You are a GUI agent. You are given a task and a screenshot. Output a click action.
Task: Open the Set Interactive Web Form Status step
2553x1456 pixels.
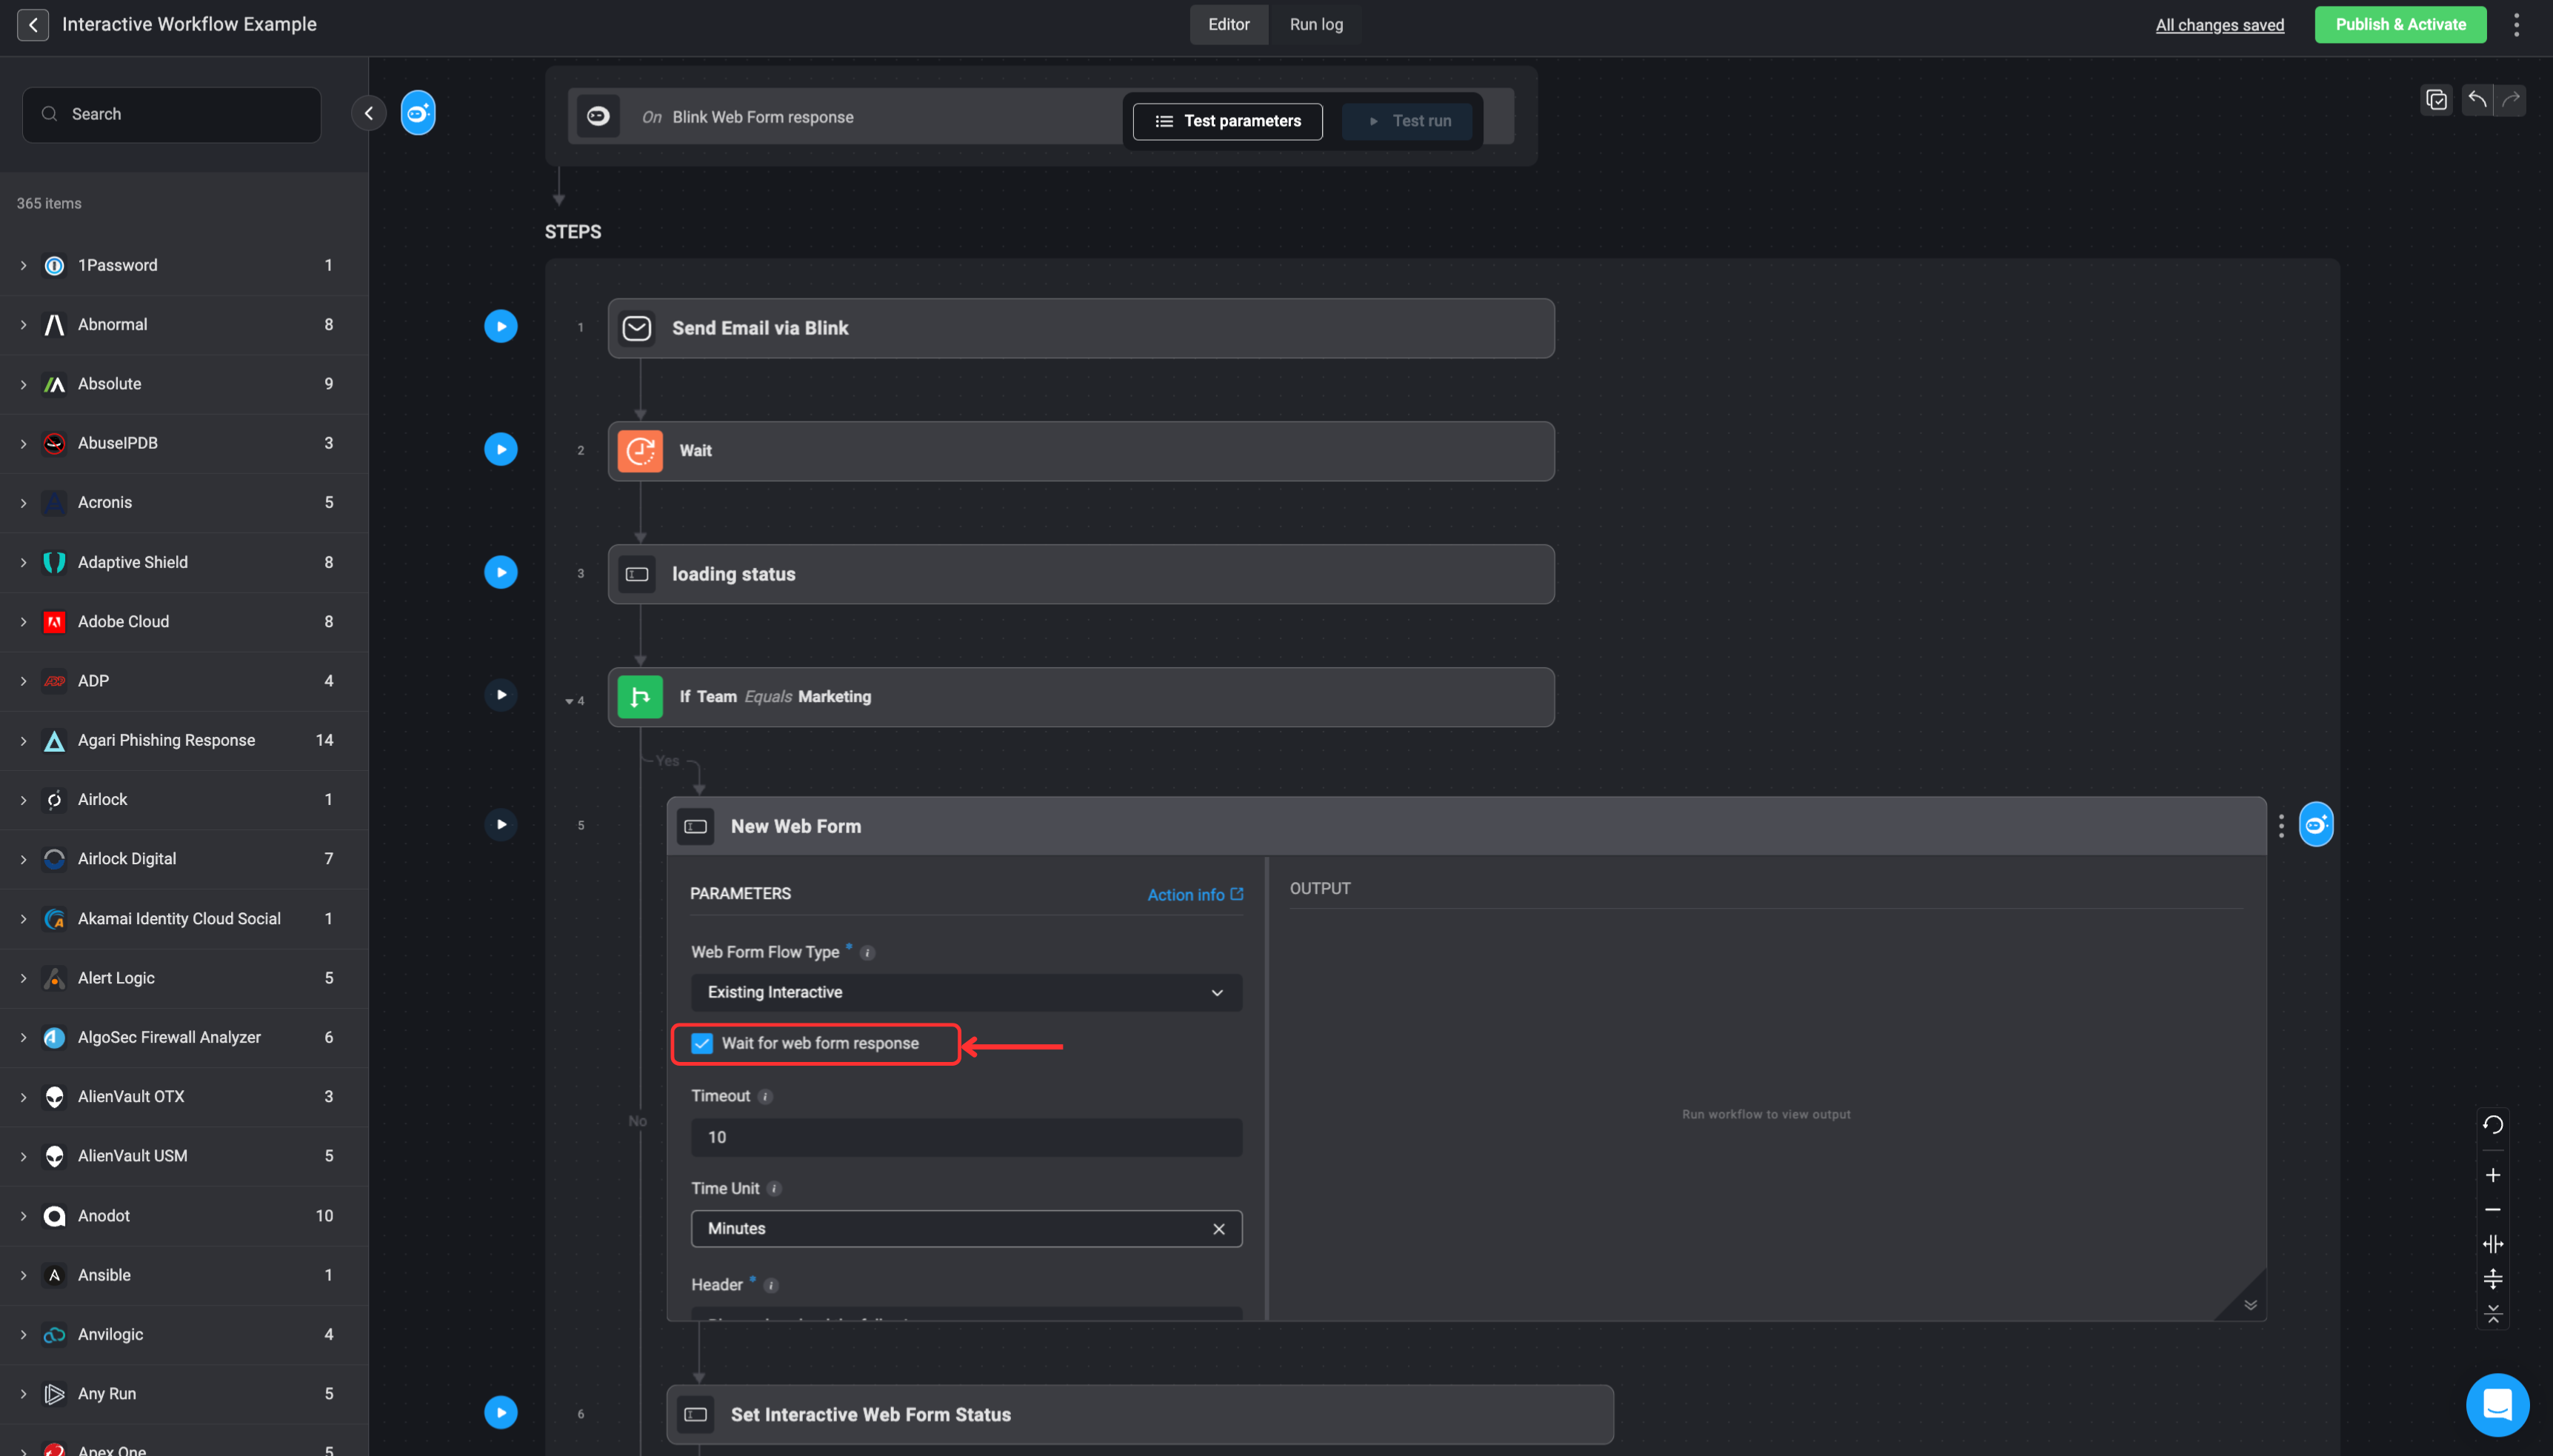tap(1140, 1414)
